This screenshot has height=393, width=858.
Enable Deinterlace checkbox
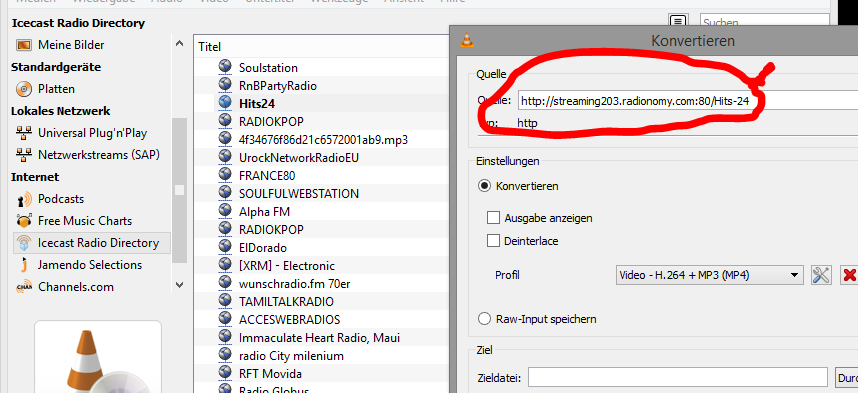[x=494, y=241]
